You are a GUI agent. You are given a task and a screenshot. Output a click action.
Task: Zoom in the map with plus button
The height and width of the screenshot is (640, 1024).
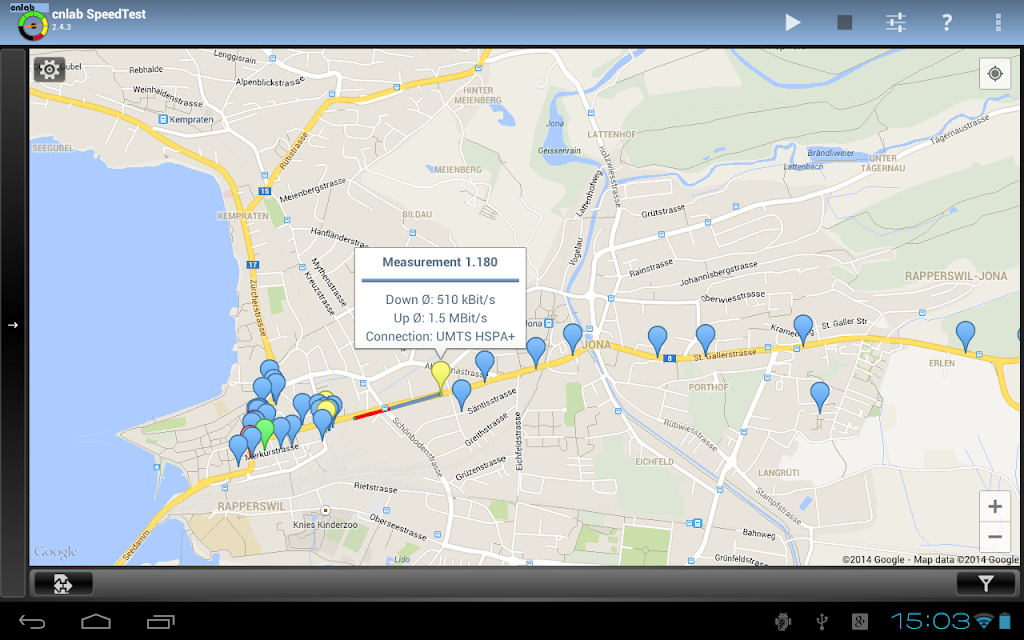(x=995, y=506)
